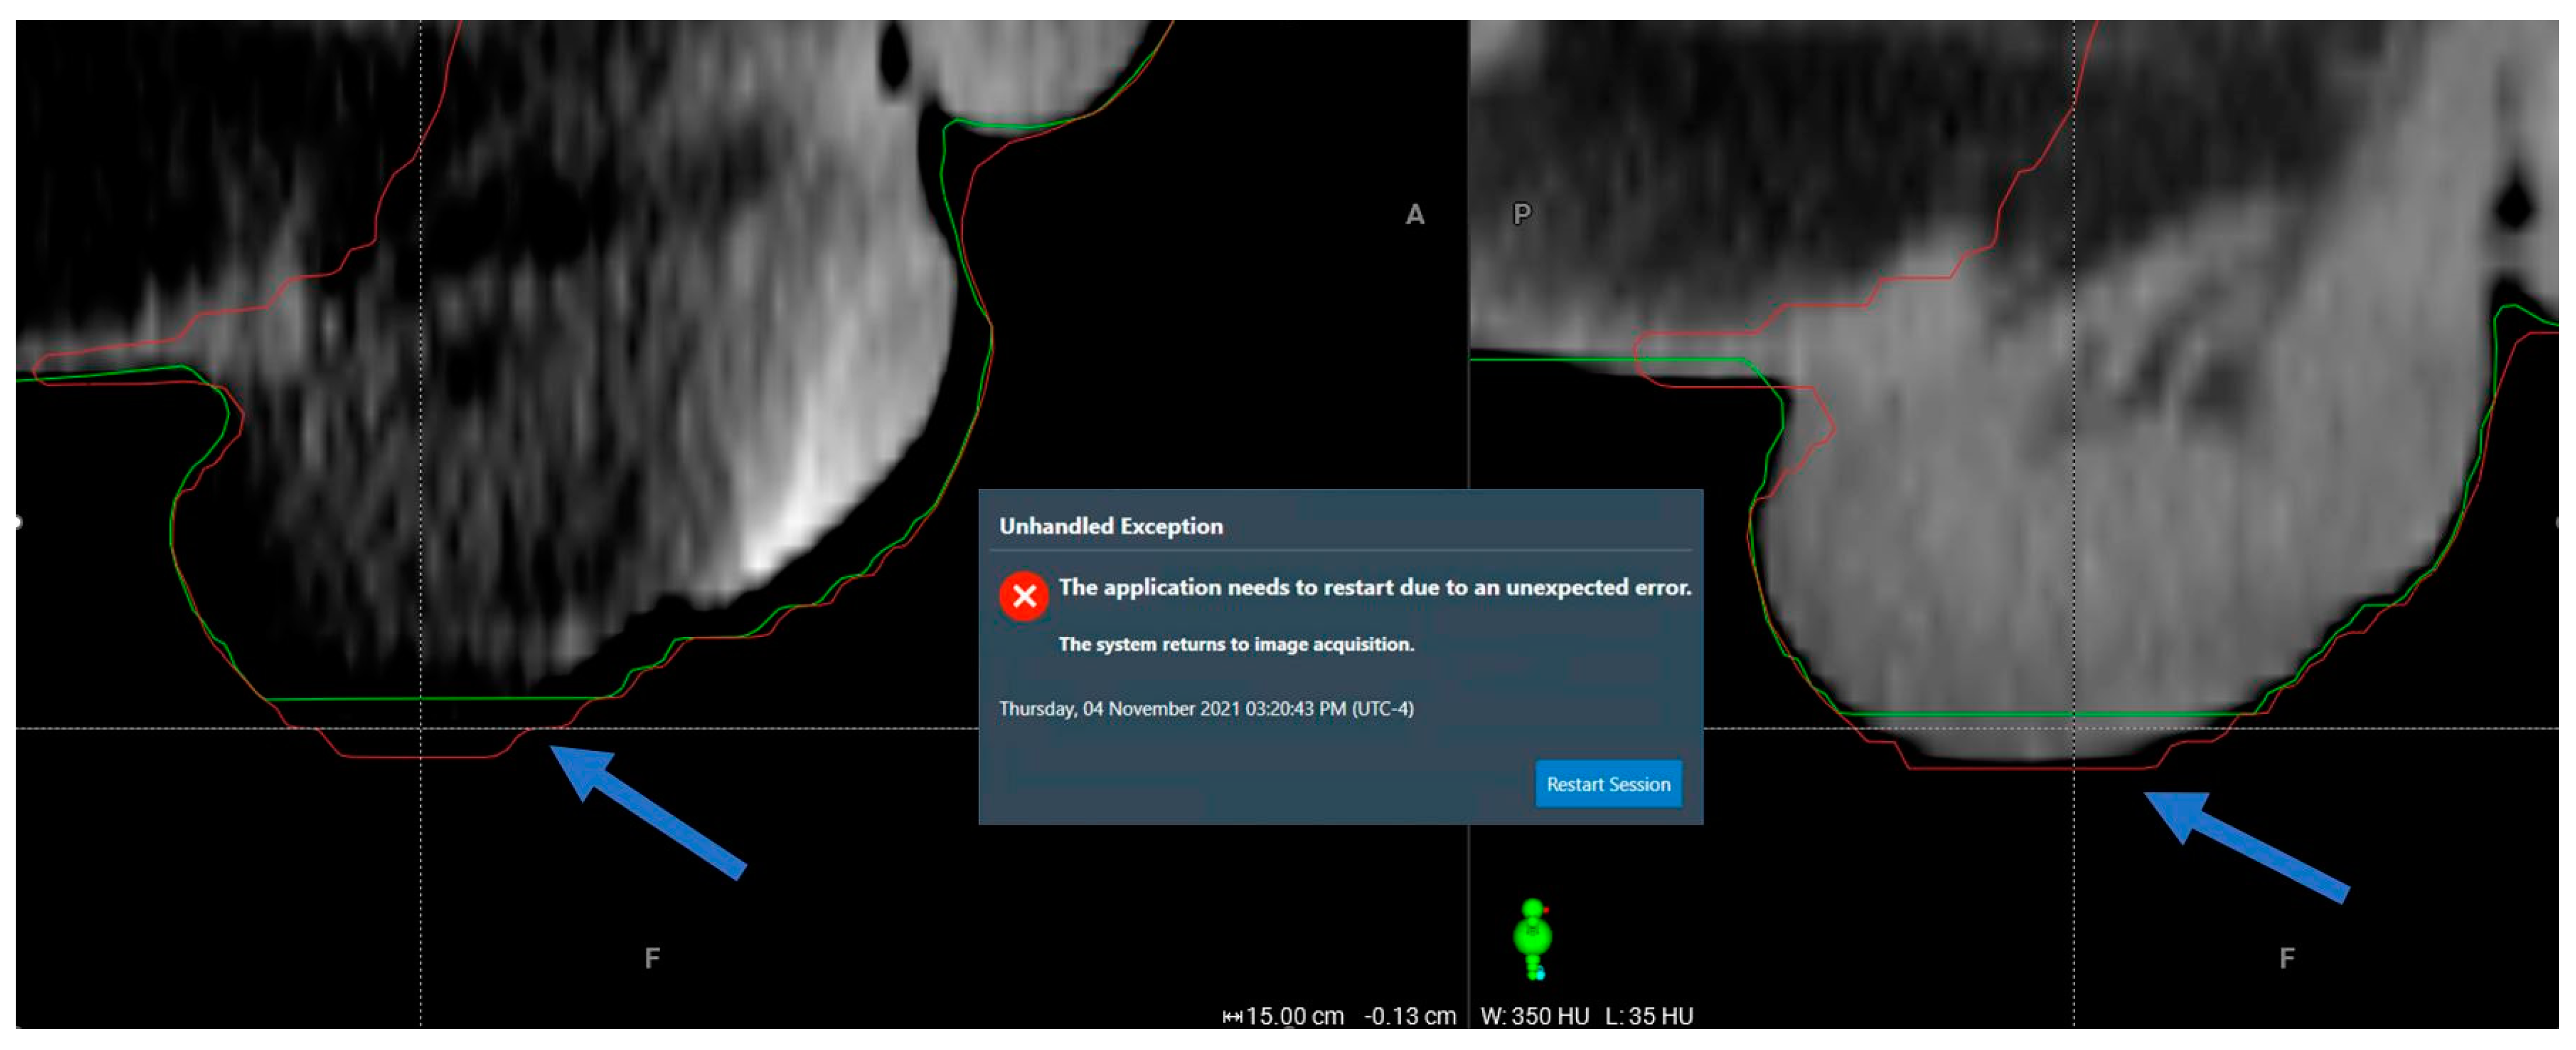Click the cyan dot on orientation figure
Screen dimensions: 2576x1050
pos(1540,974)
